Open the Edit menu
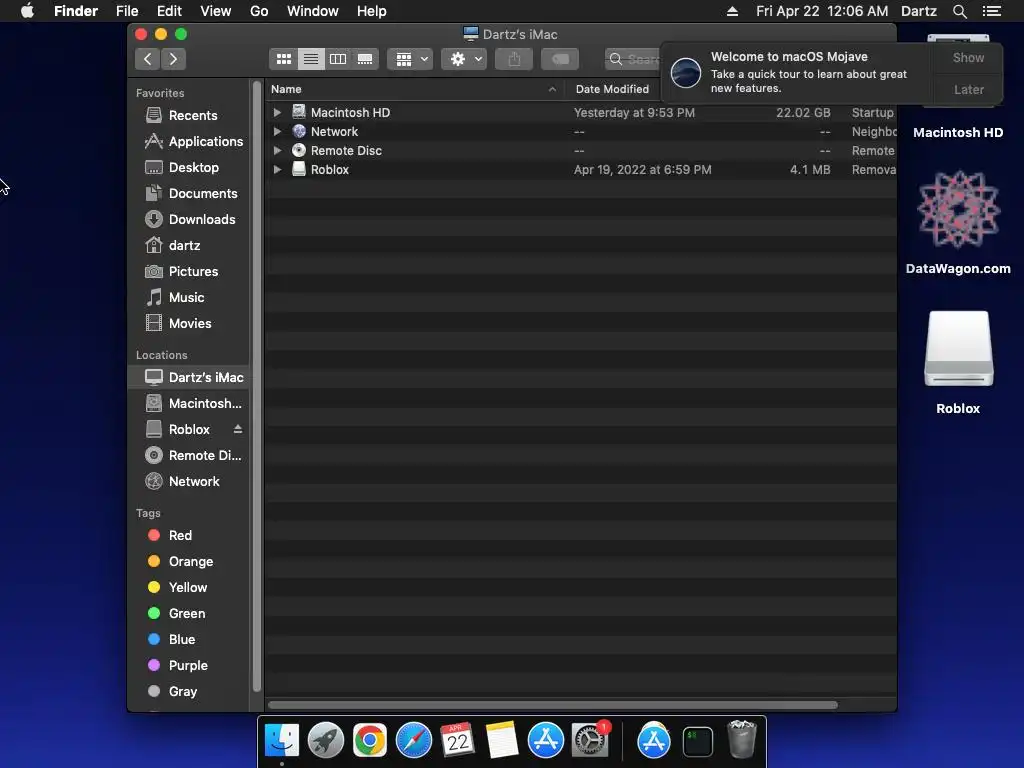1024x768 pixels. (x=169, y=11)
